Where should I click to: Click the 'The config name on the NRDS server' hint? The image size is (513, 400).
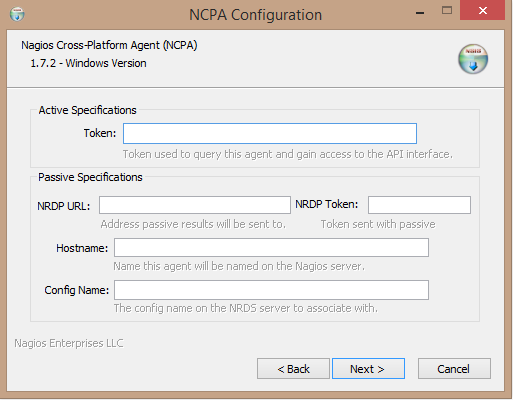coord(246,308)
